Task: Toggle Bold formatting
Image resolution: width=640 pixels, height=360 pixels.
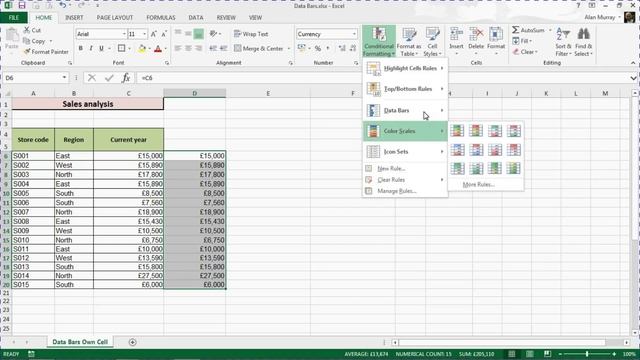Action: (81, 49)
